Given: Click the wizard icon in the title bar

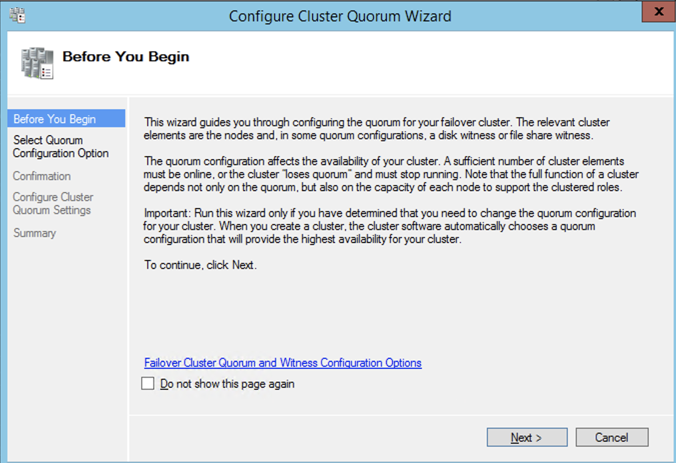Looking at the screenshot, I should (19, 16).
